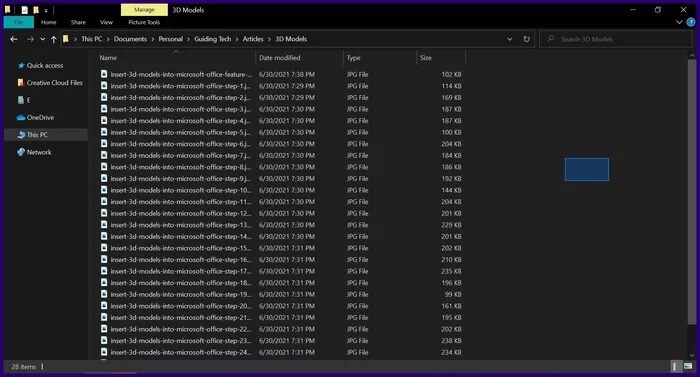Click Quick access in navigation pane
The height and width of the screenshot is (377, 700).
point(45,65)
